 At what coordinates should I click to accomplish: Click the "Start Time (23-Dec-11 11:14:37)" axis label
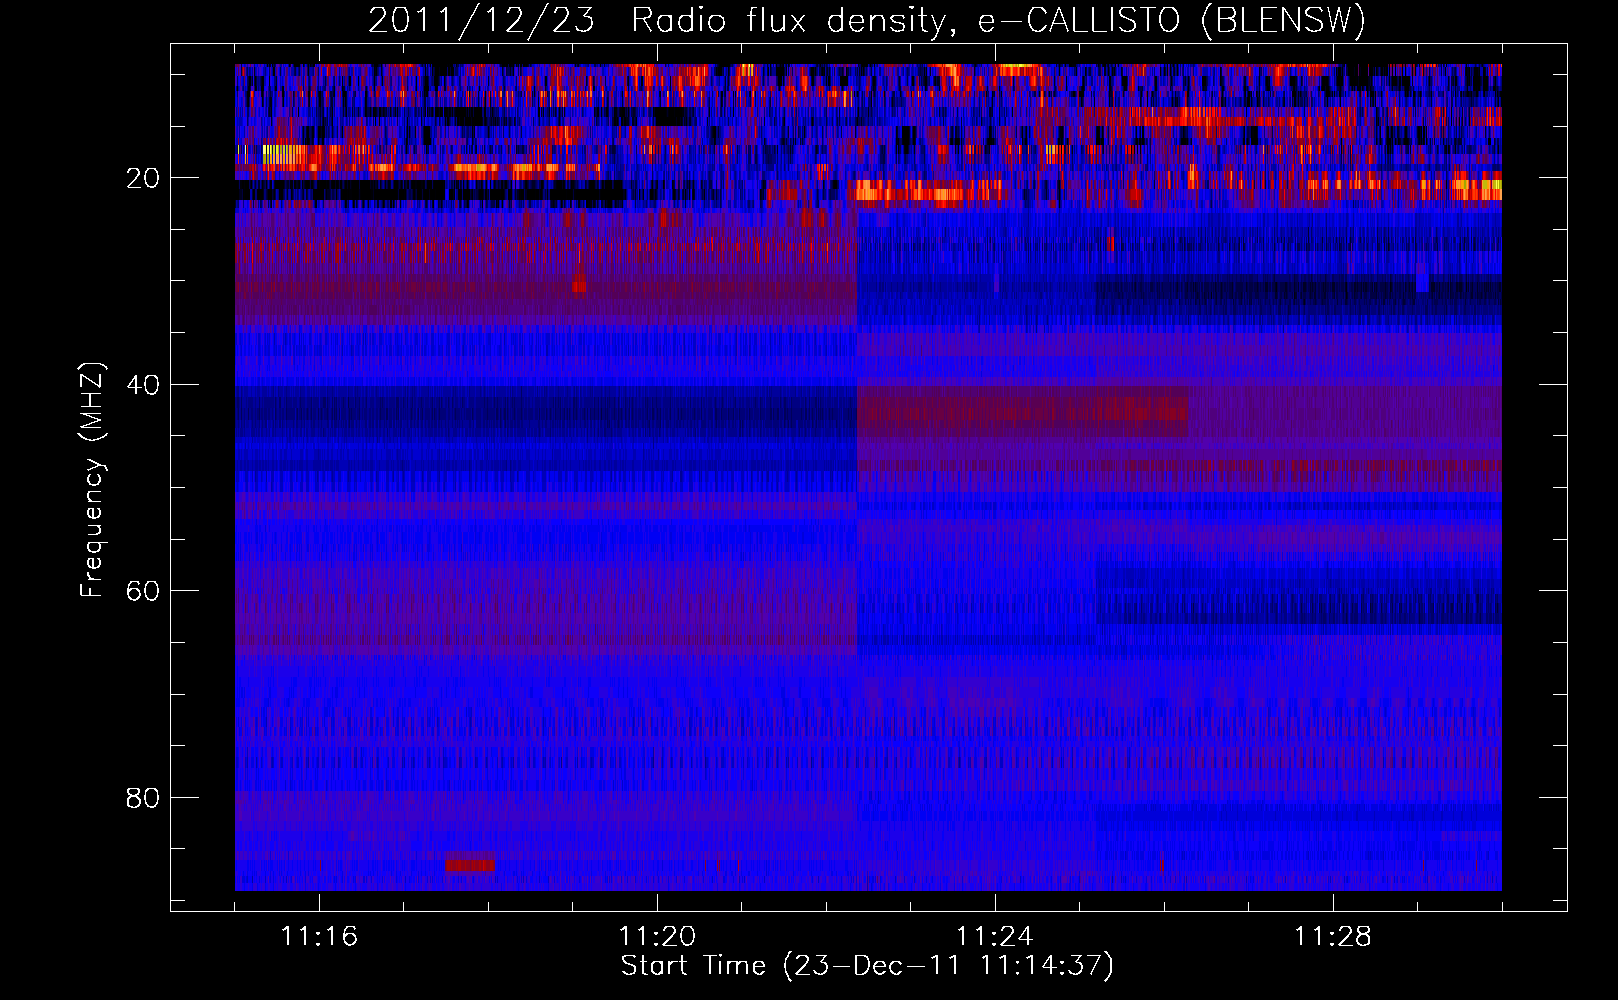click(x=867, y=966)
